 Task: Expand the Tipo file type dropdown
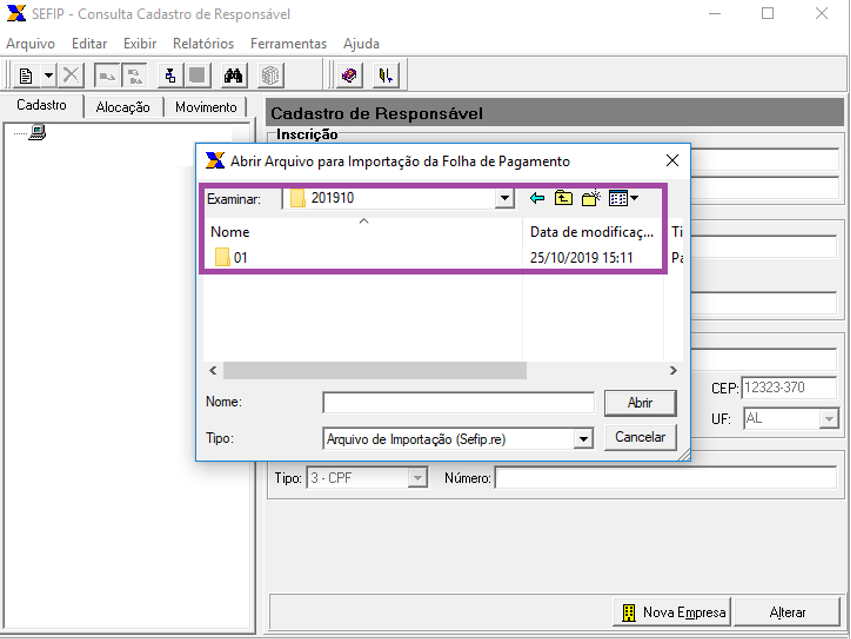(583, 439)
